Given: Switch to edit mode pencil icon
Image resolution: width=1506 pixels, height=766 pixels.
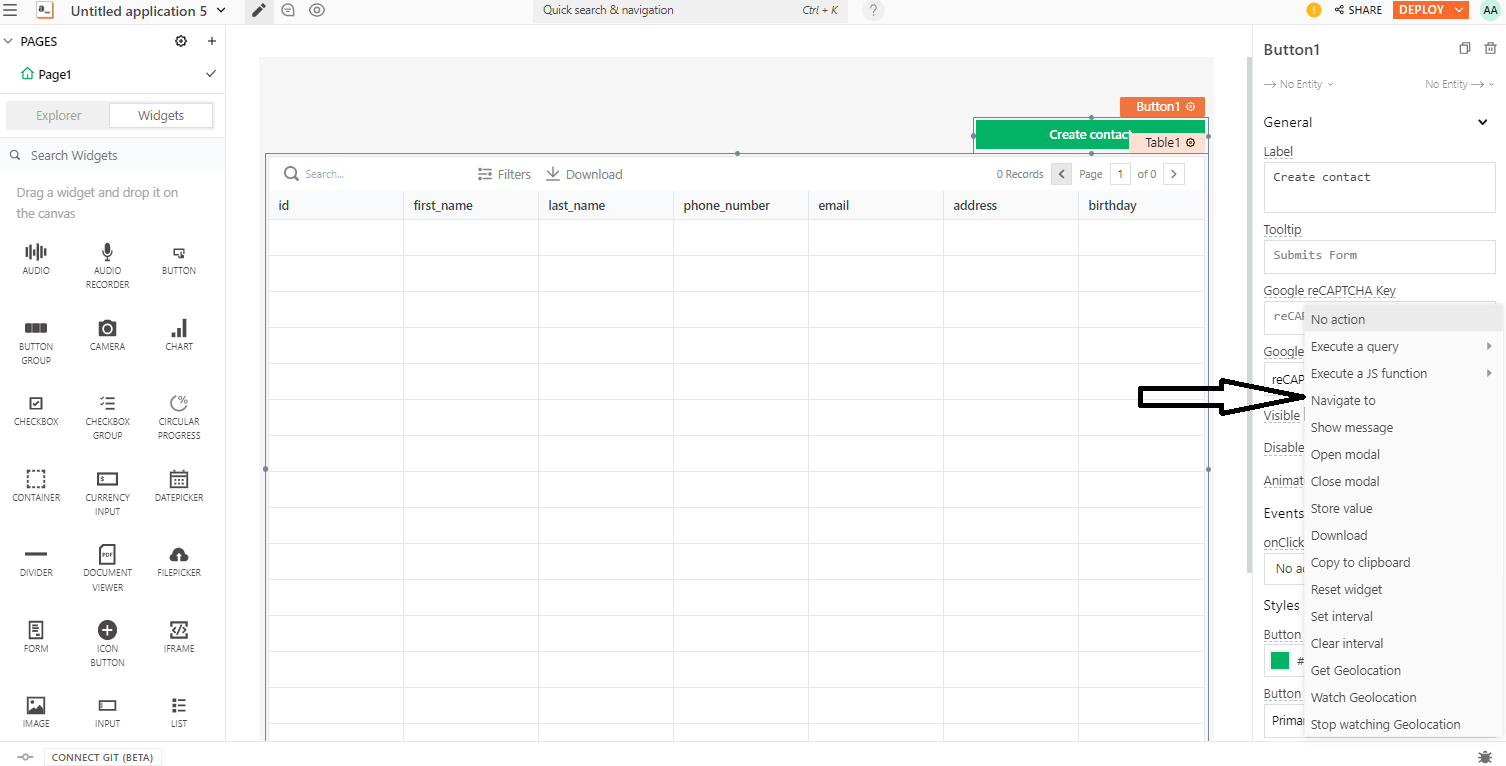Looking at the screenshot, I should pyautogui.click(x=259, y=11).
